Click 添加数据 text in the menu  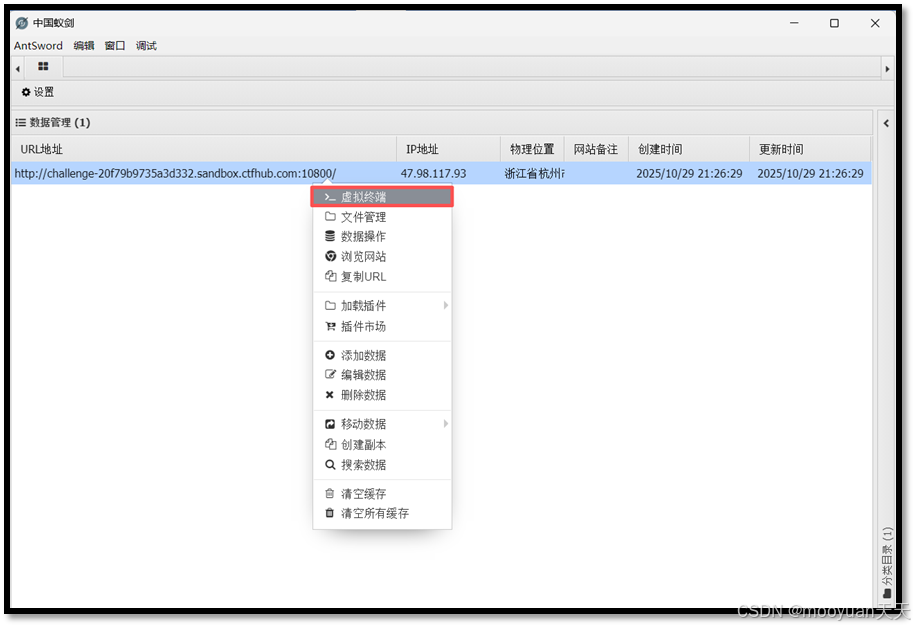tap(364, 356)
